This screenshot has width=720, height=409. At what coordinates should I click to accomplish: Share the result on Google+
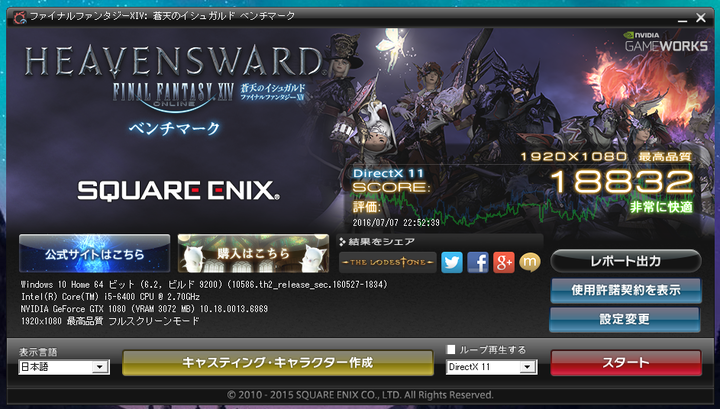point(504,263)
